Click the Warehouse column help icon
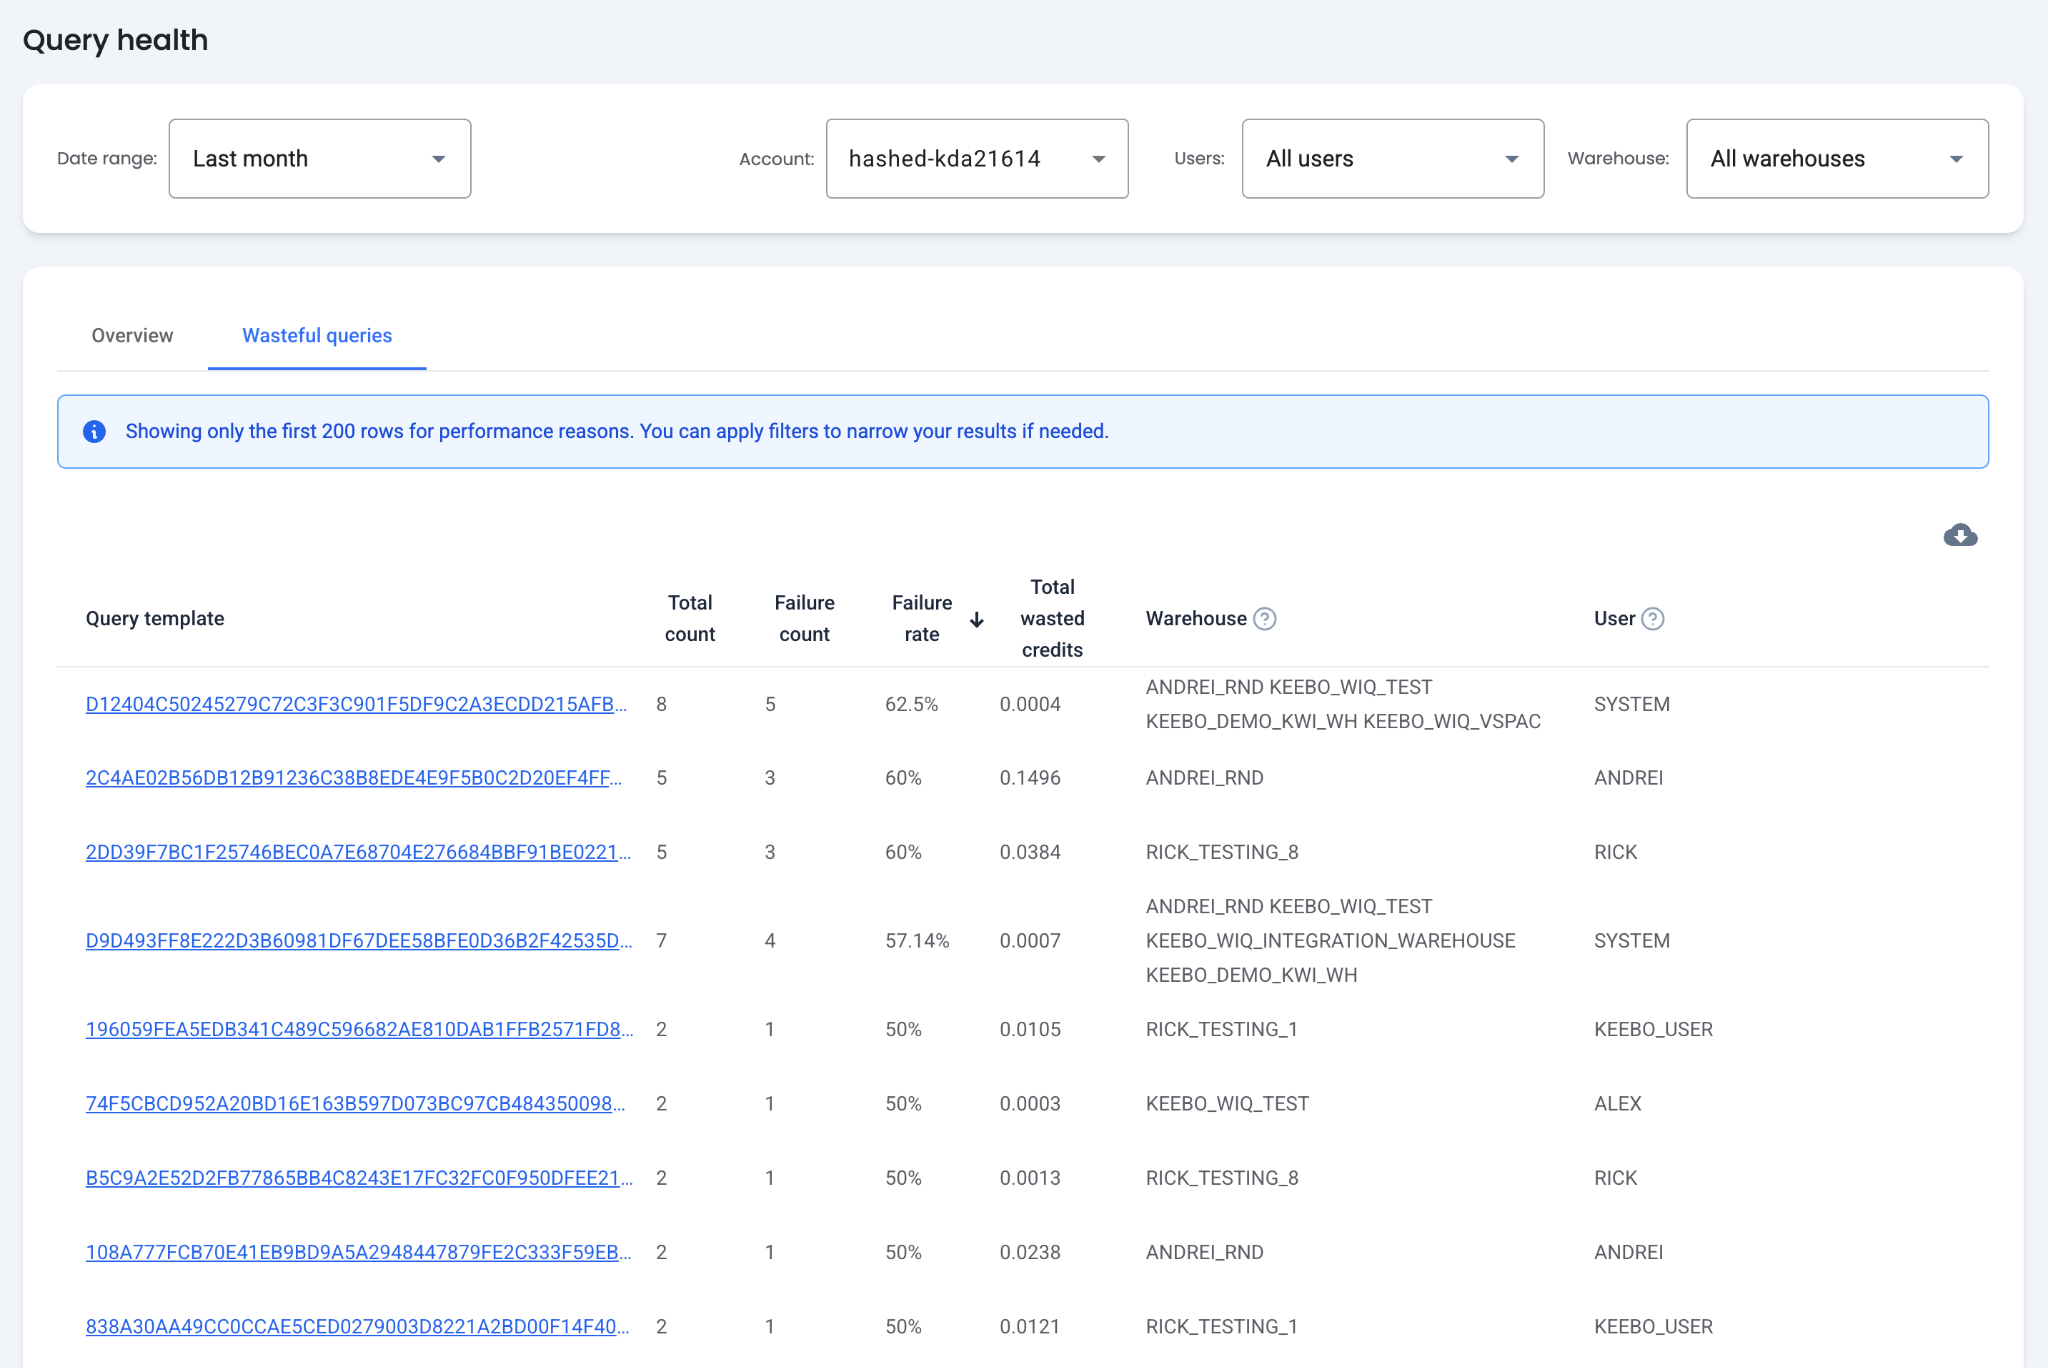 (x=1265, y=619)
